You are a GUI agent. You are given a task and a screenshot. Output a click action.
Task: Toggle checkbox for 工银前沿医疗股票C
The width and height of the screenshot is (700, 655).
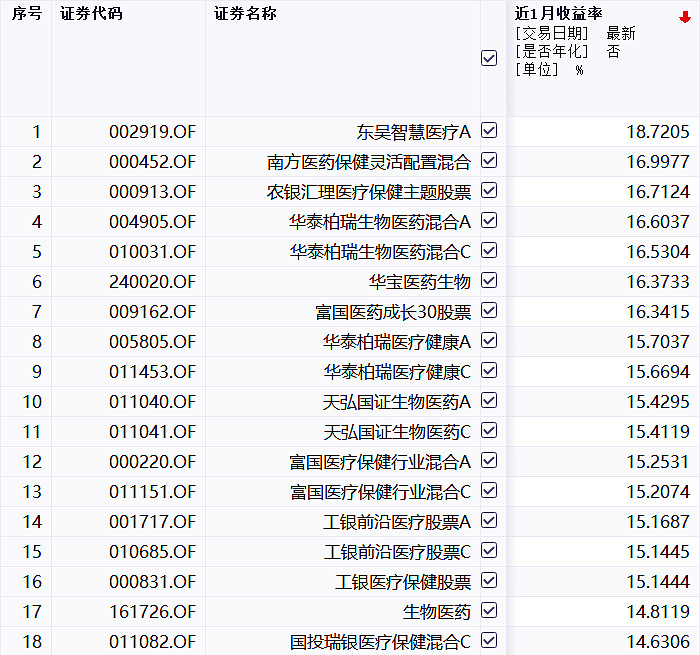point(489,551)
